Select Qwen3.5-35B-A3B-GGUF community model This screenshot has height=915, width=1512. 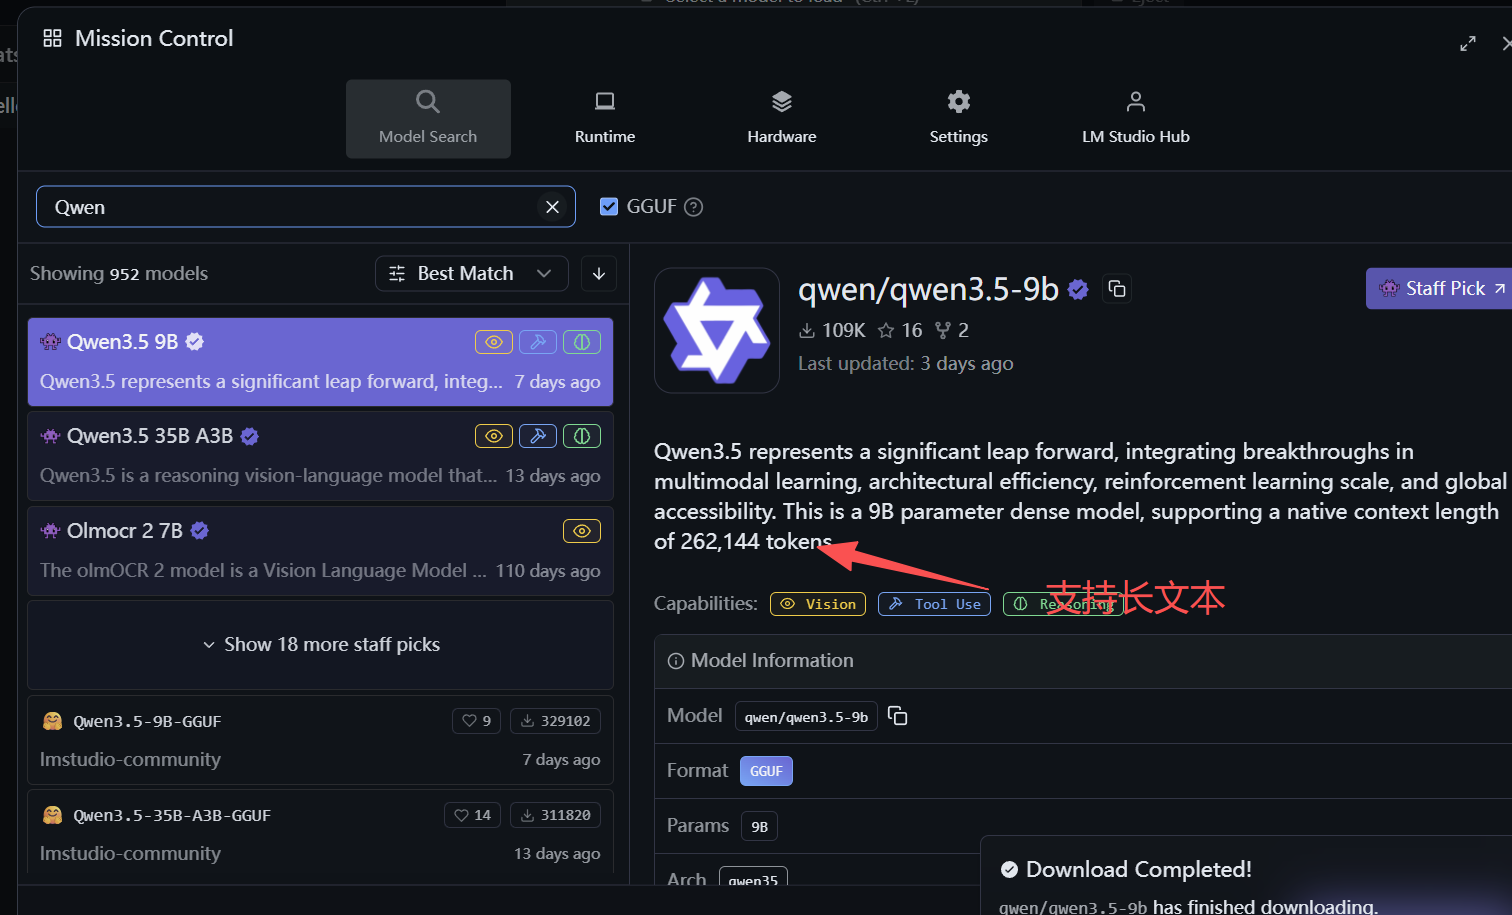tap(320, 834)
